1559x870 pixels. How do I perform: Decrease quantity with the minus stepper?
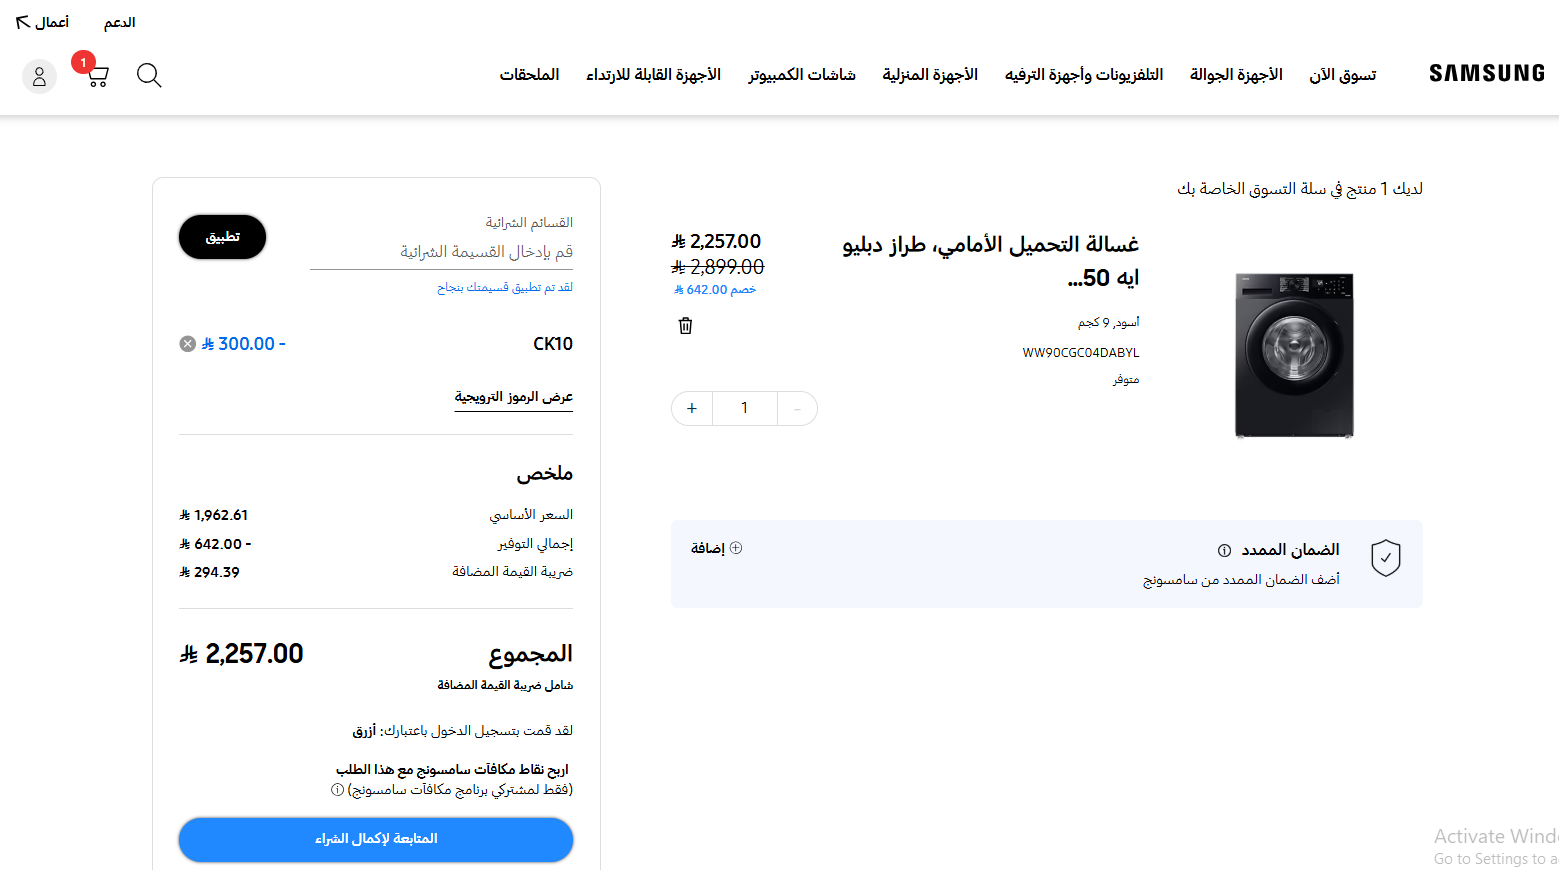[x=797, y=408]
